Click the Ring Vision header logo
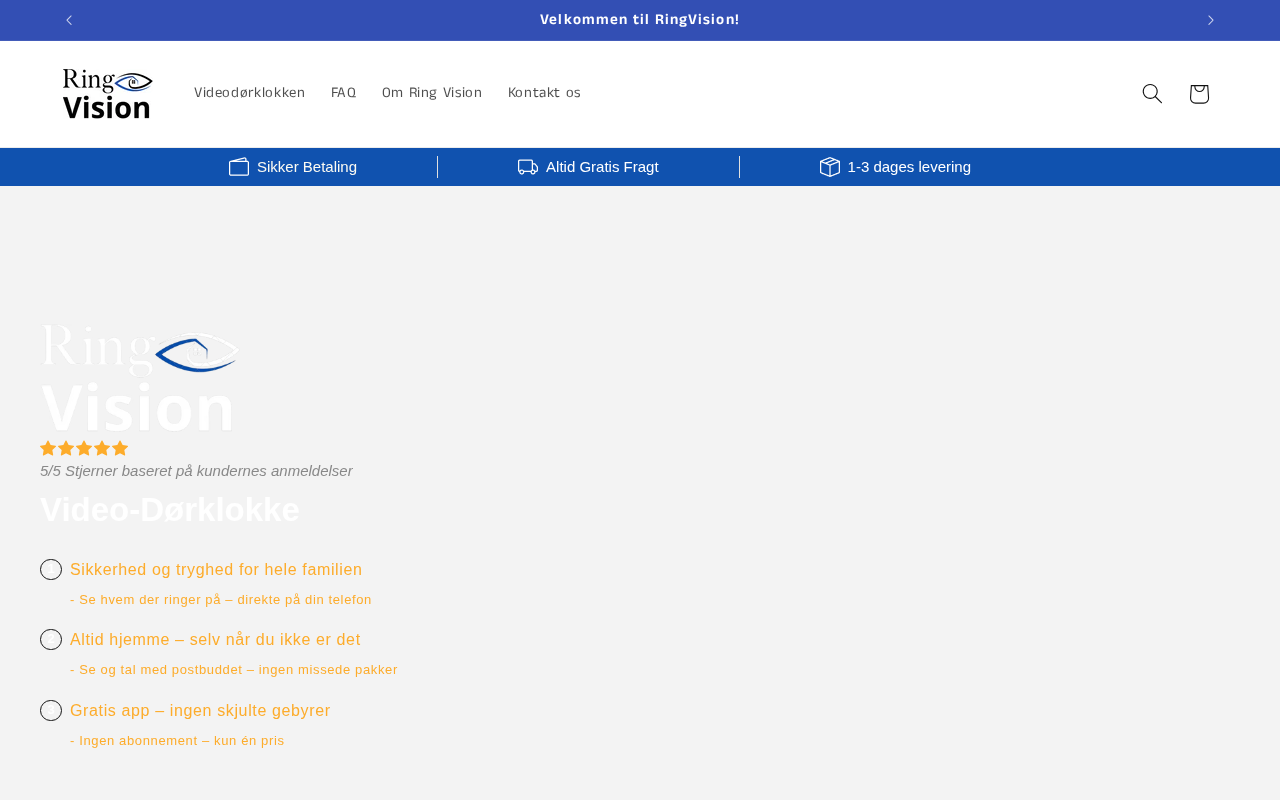This screenshot has height=800, width=1280. [x=107, y=94]
